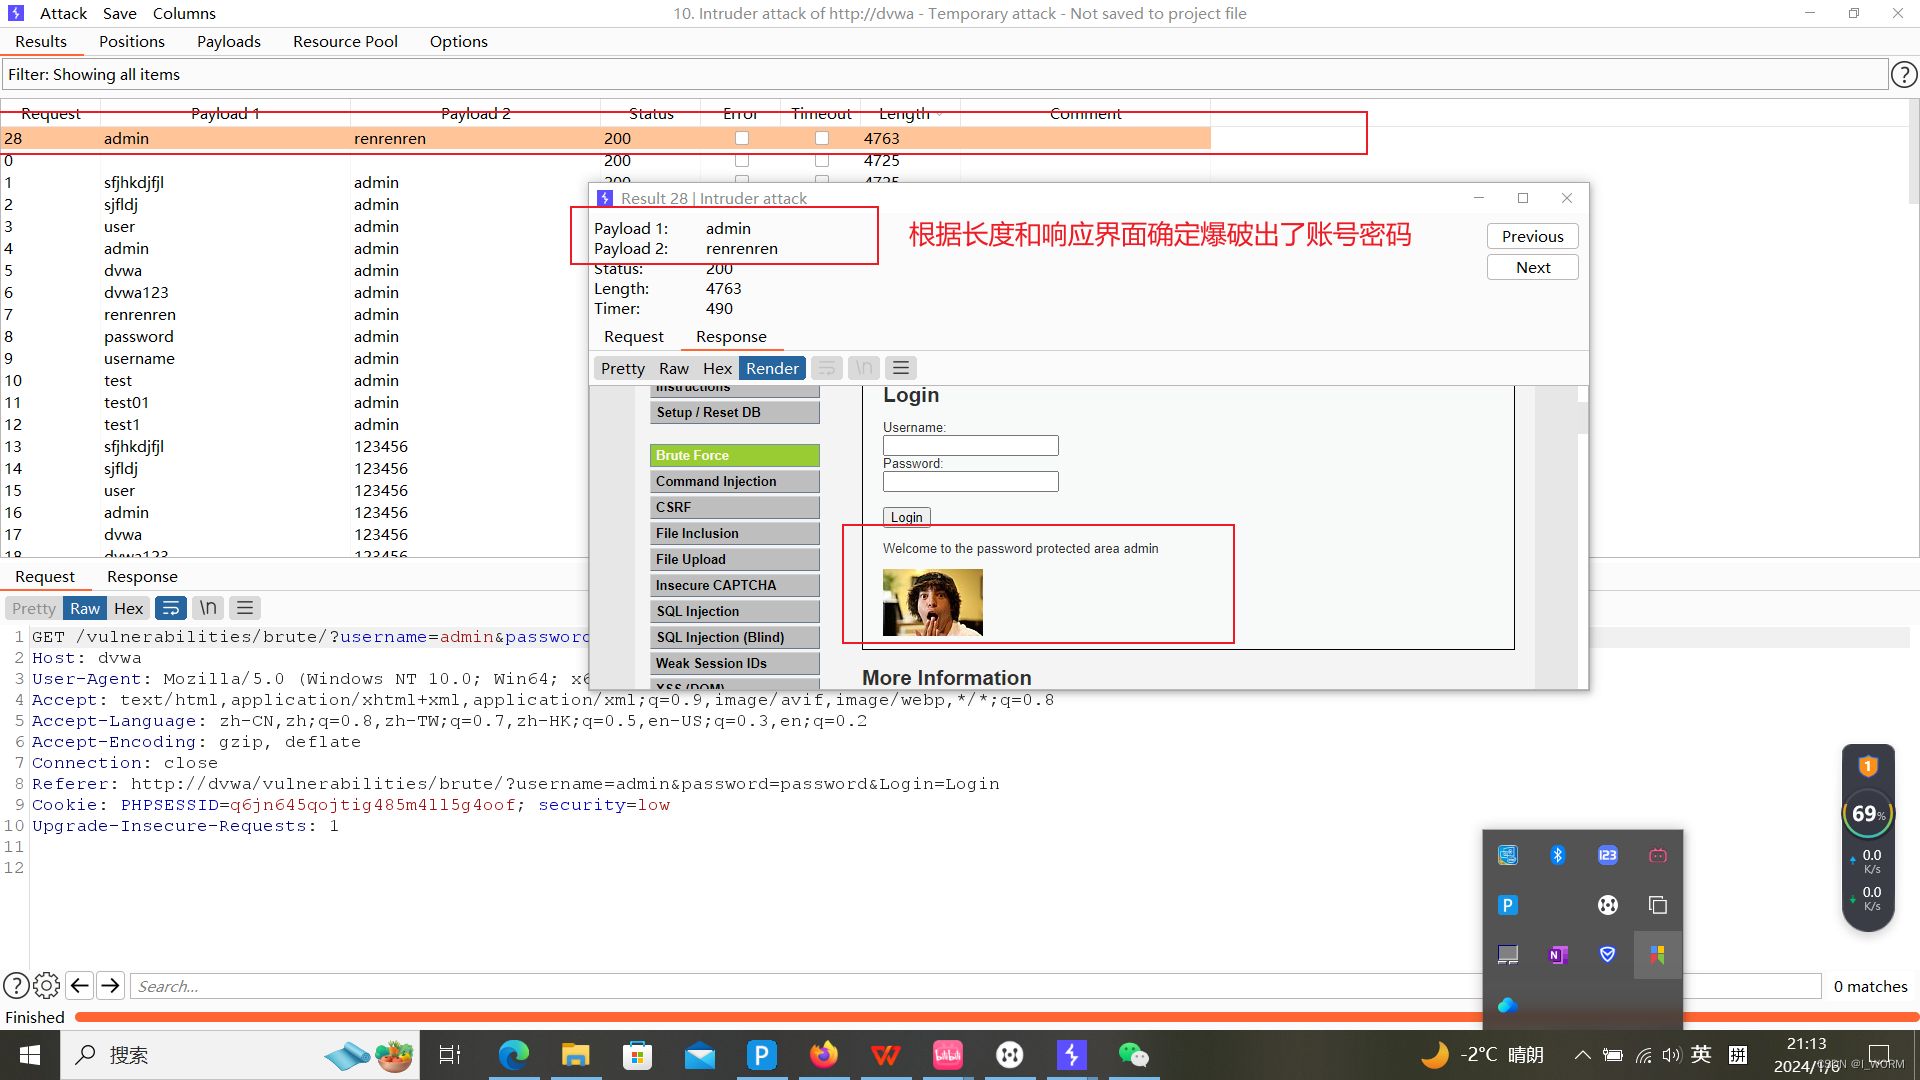Switch to the Positions tab
The height and width of the screenshot is (1080, 1920).
point(132,41)
